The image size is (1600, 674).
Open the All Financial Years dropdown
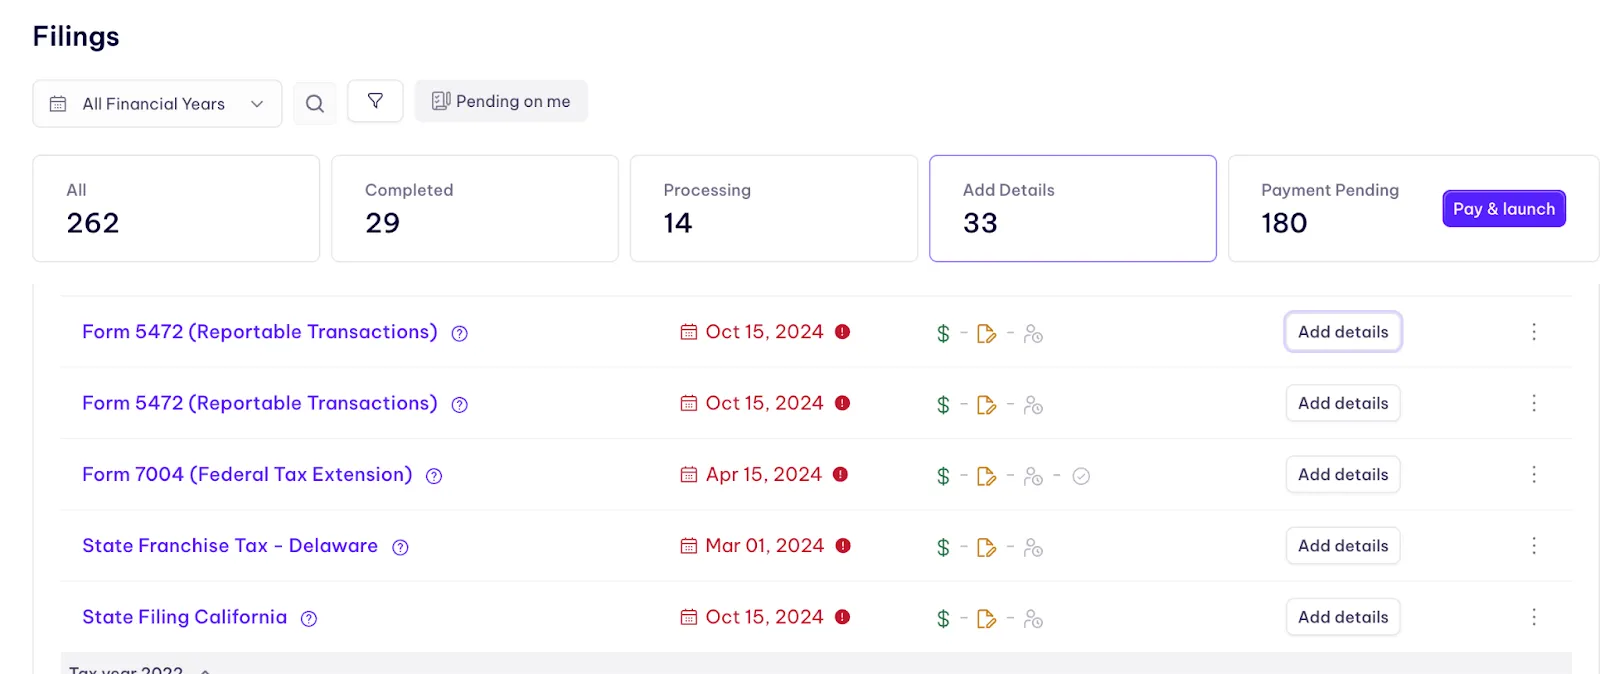(157, 104)
